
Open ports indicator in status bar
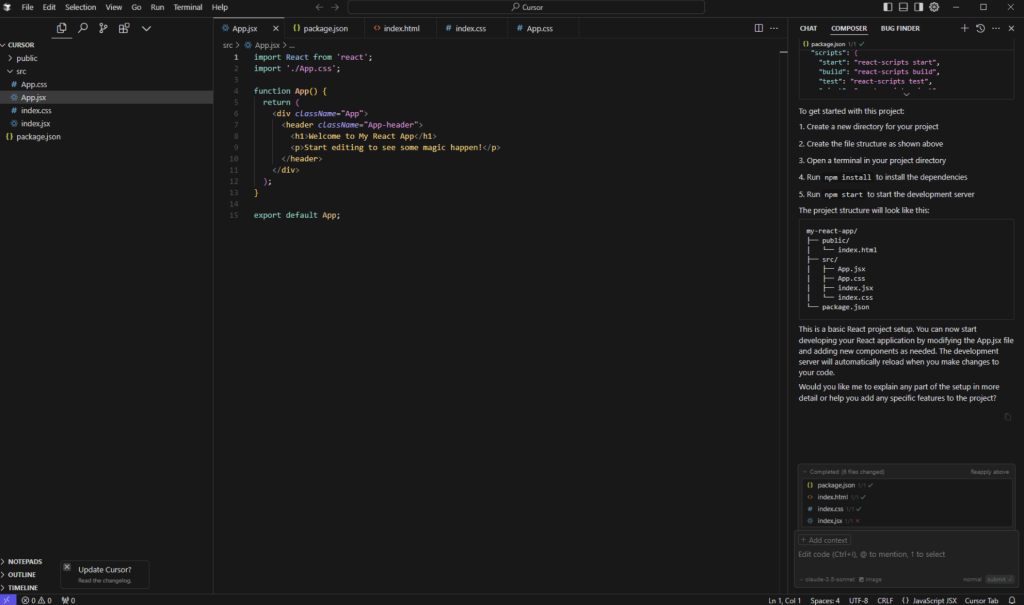(69, 600)
